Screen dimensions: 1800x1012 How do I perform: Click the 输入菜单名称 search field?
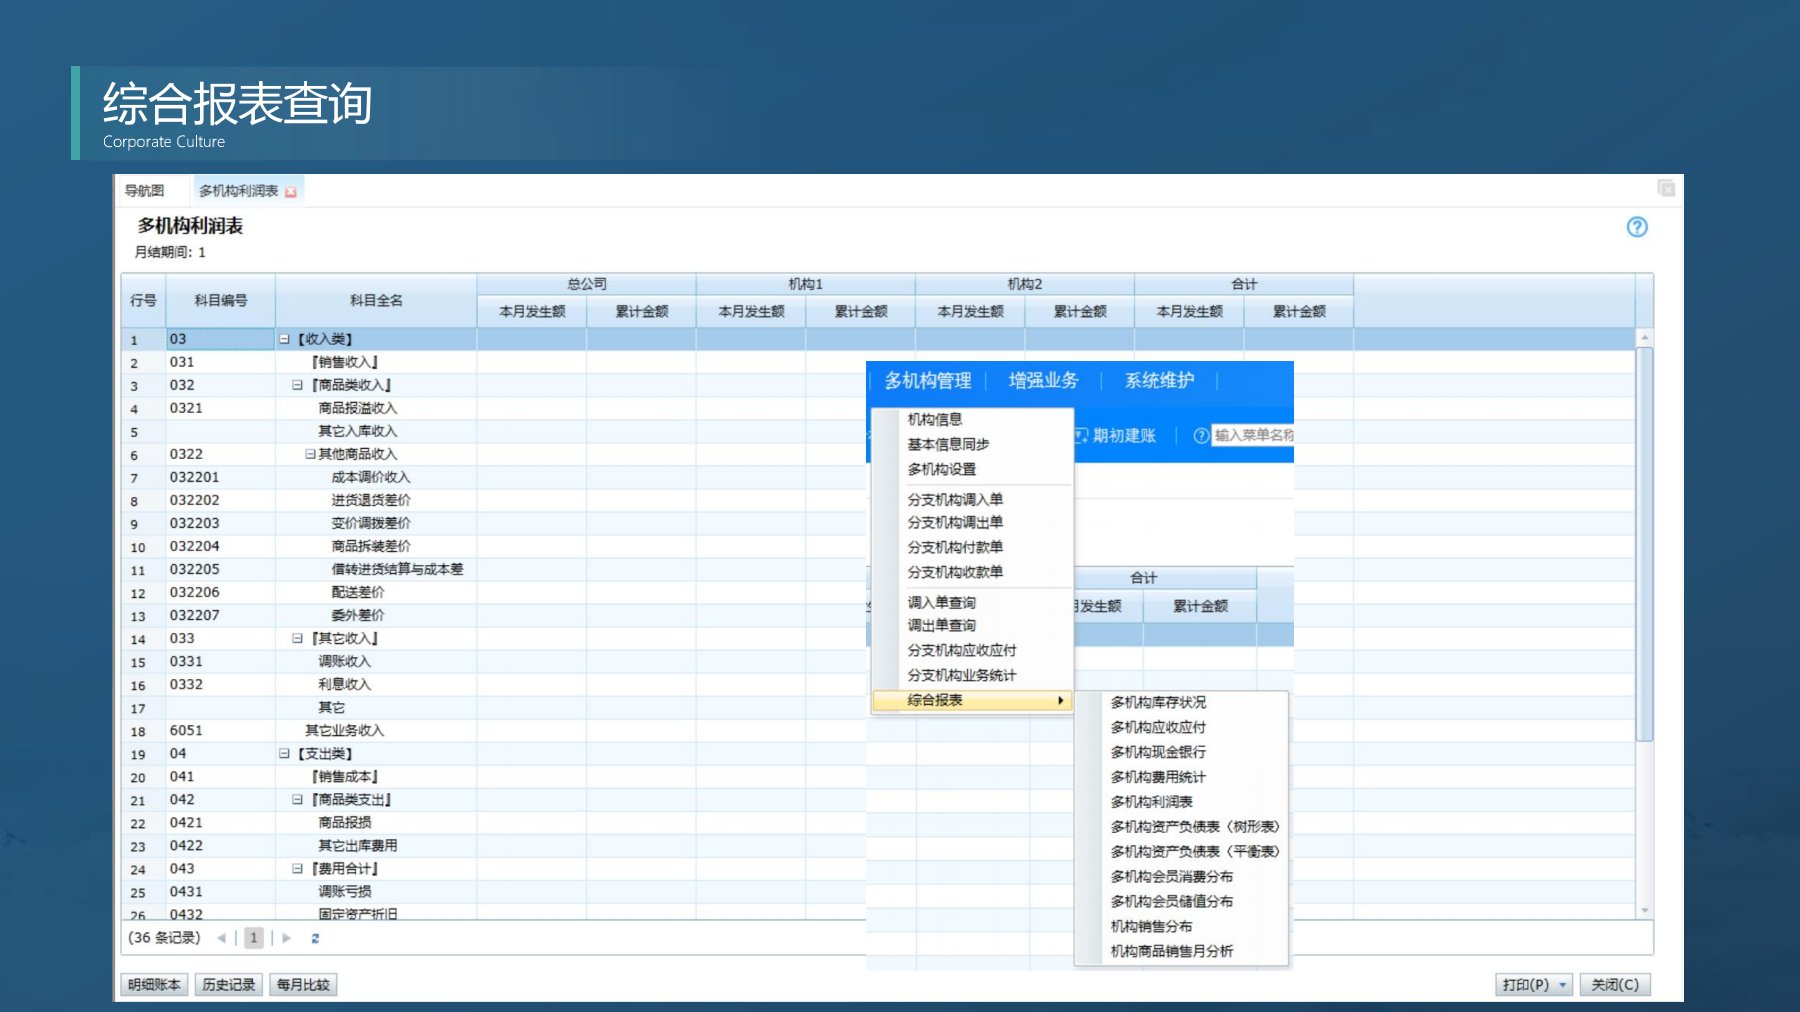[1253, 436]
